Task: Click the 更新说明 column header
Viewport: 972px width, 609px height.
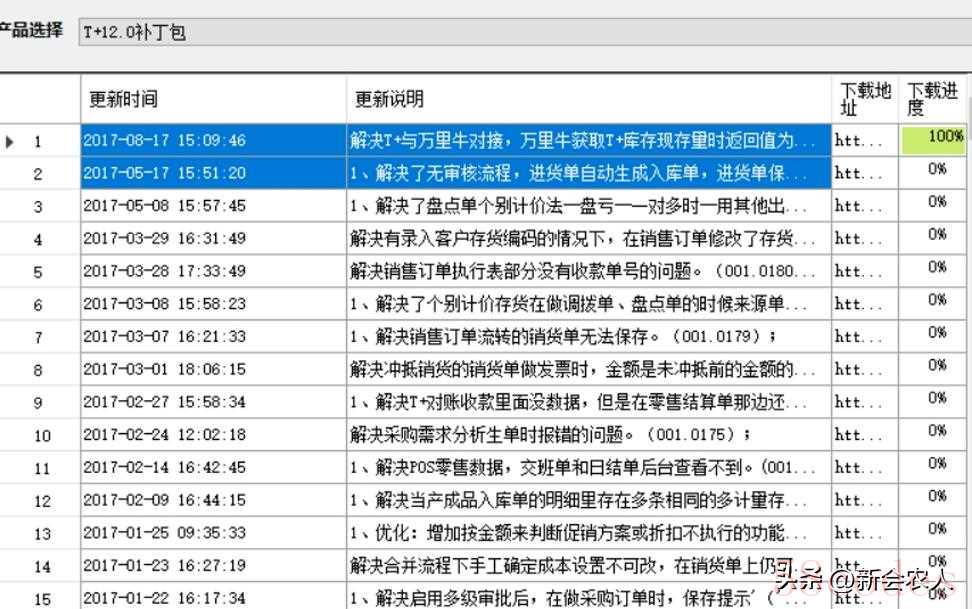Action: pos(588,99)
